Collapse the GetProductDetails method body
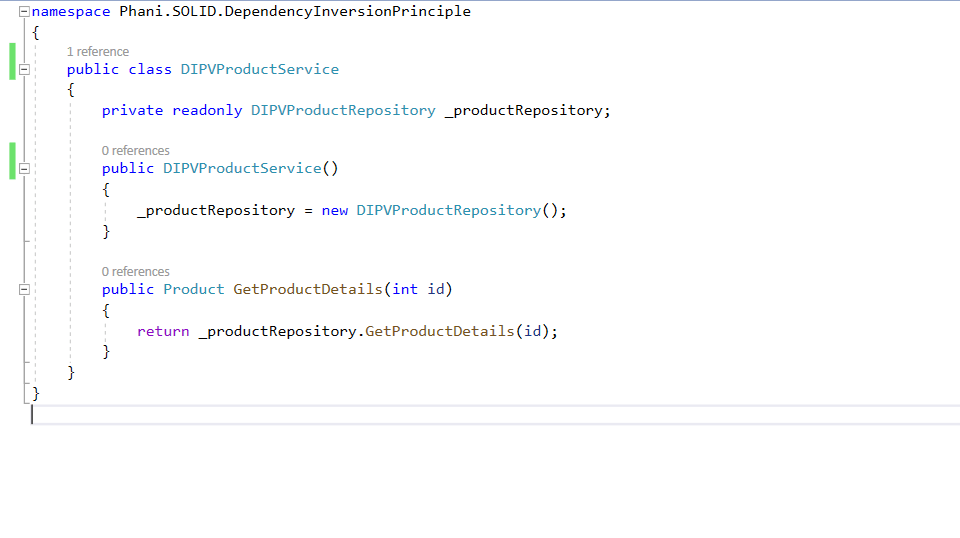The height and width of the screenshot is (538, 960). [x=24, y=290]
